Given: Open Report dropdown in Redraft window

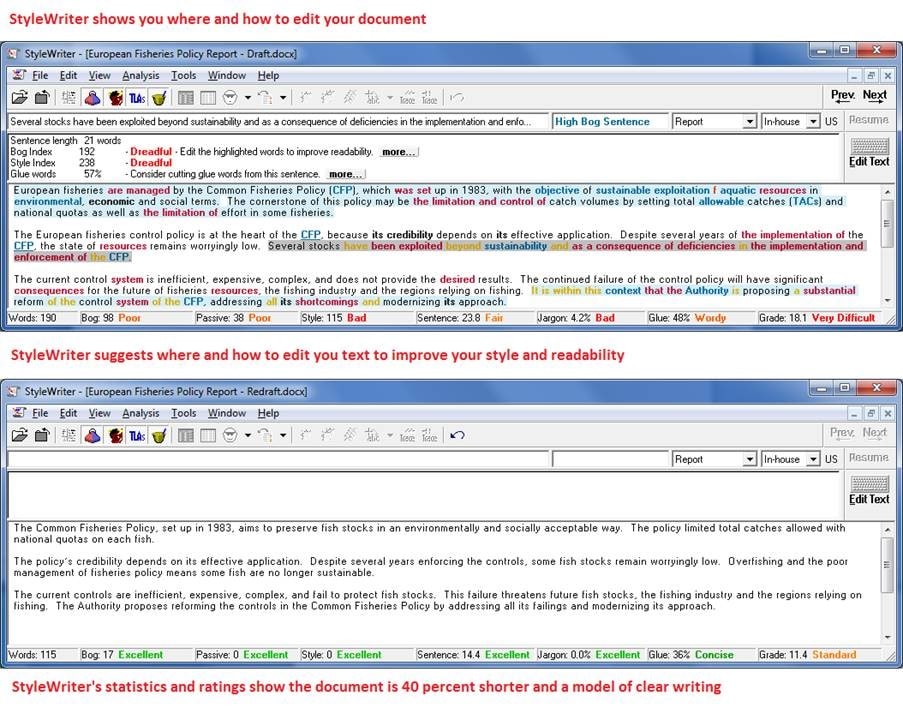Looking at the screenshot, I should pos(749,459).
